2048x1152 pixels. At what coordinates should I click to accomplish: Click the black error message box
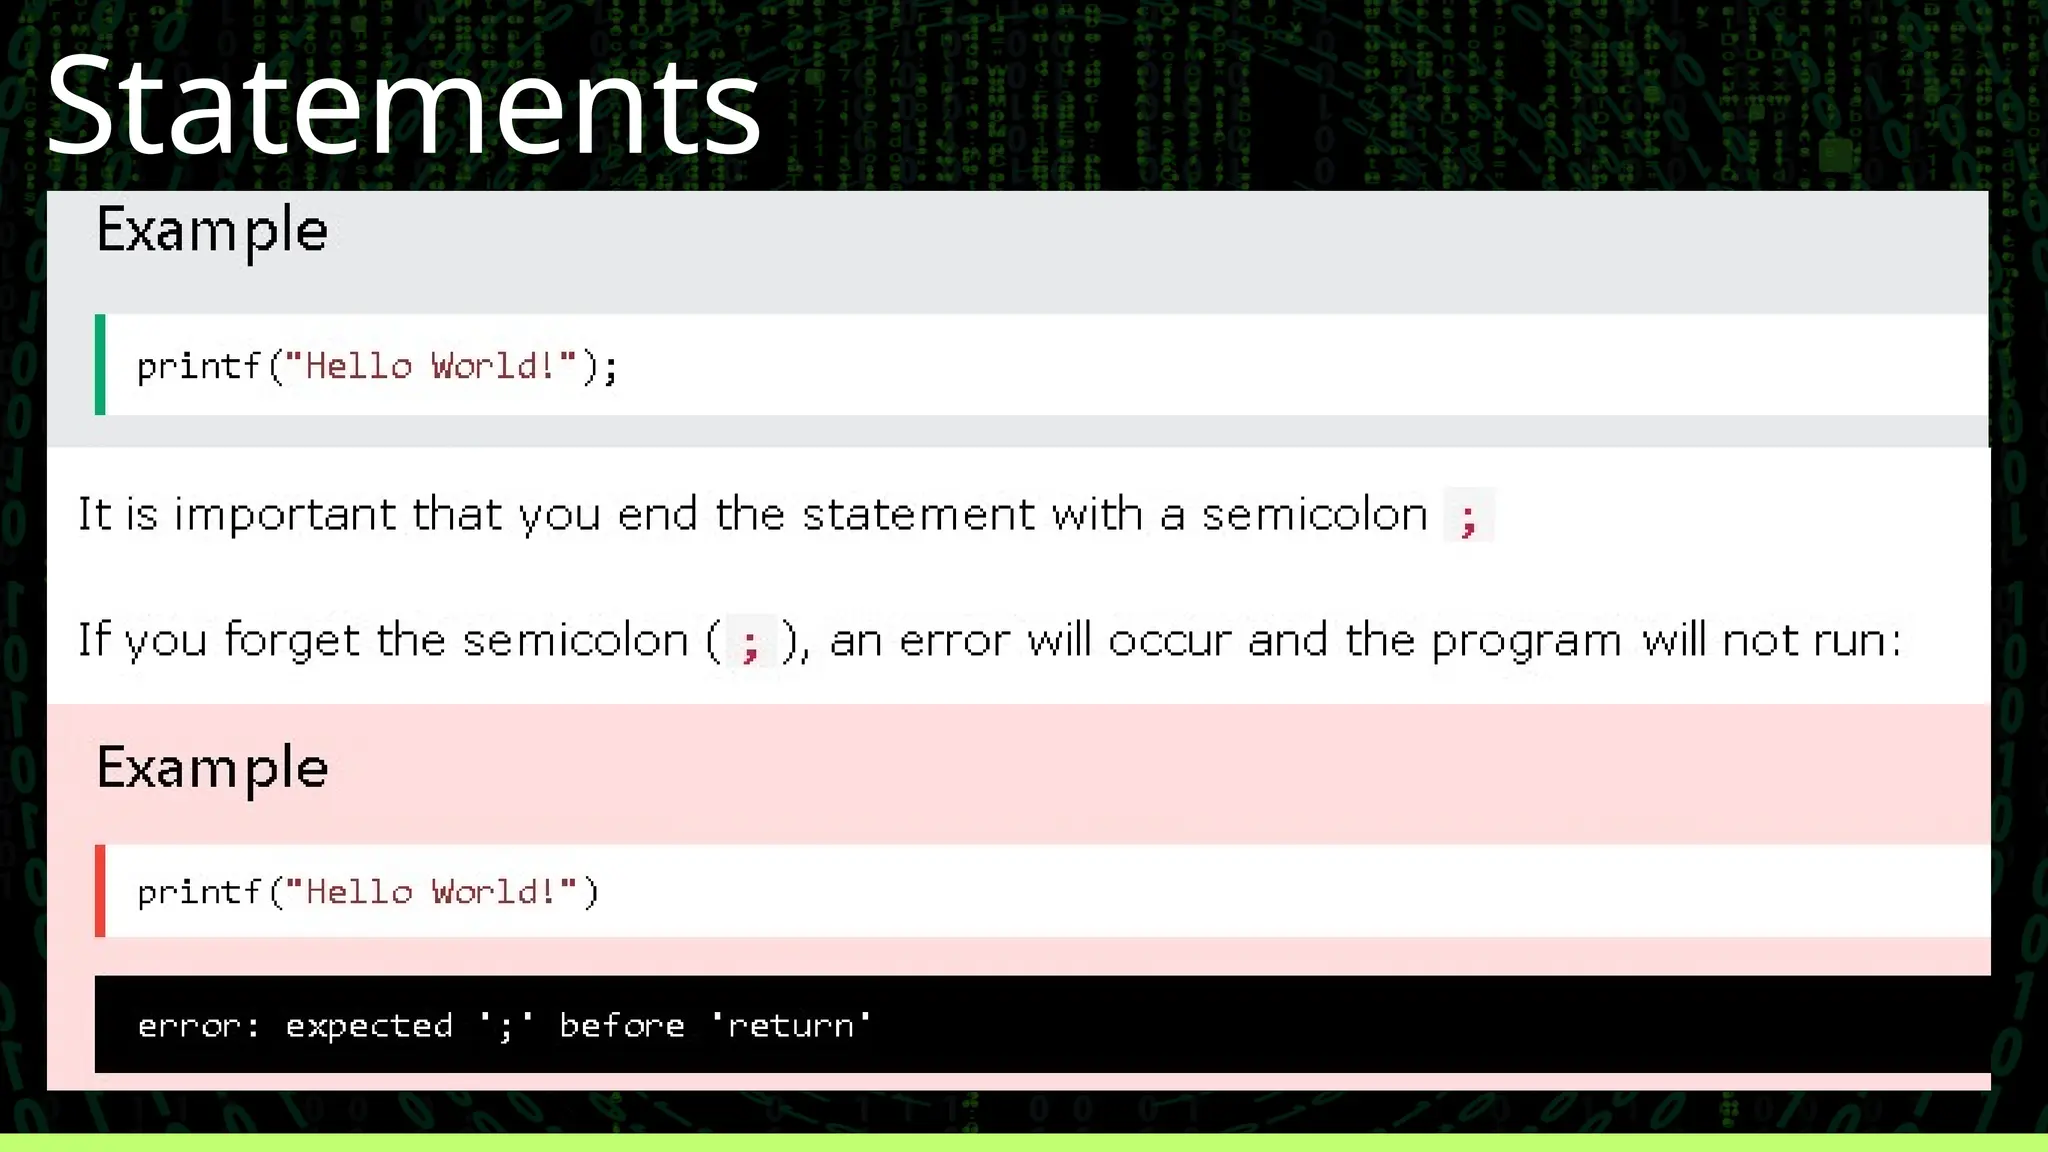pyautogui.click(x=1043, y=1024)
